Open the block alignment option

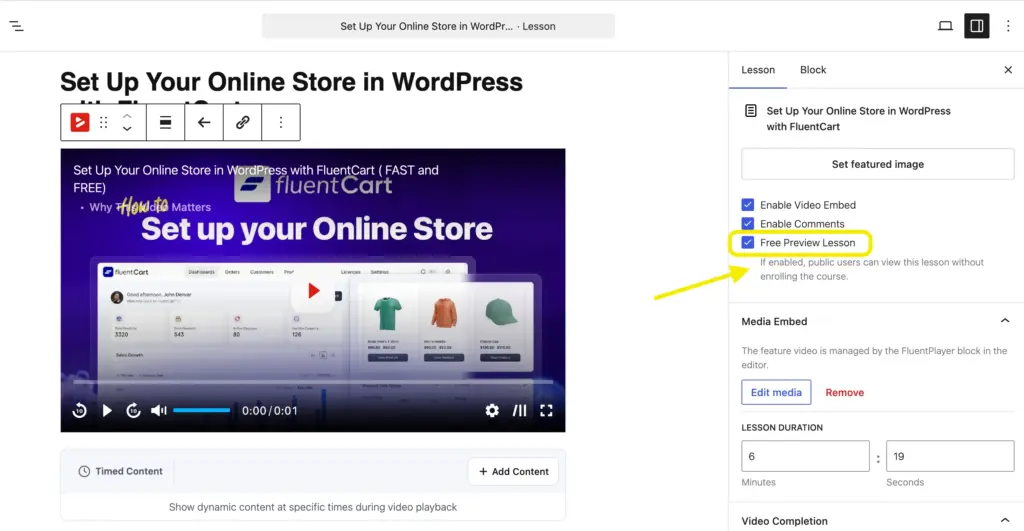click(x=165, y=122)
